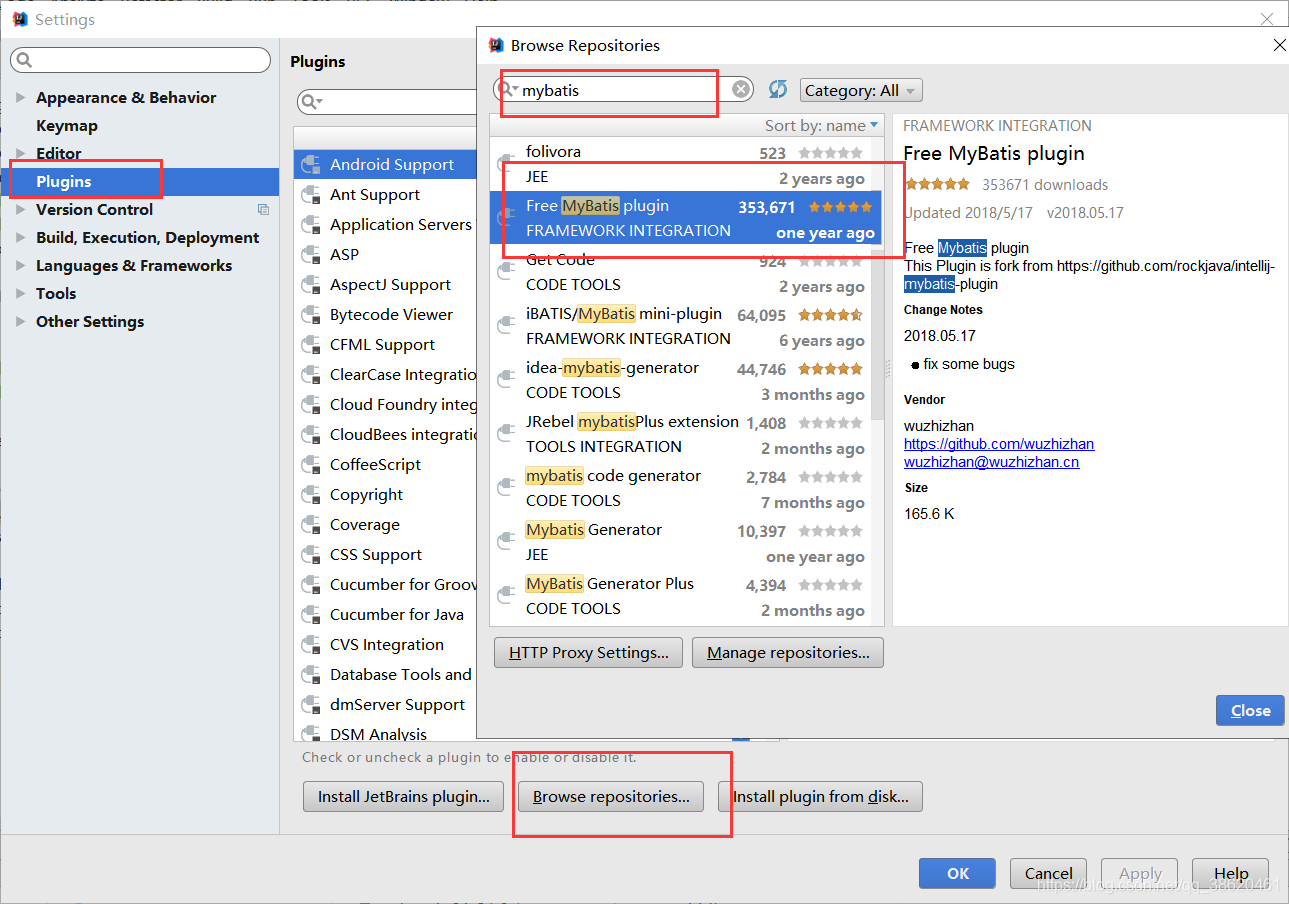
Task: Expand Build, Execution, Deployment group
Action: point(20,238)
